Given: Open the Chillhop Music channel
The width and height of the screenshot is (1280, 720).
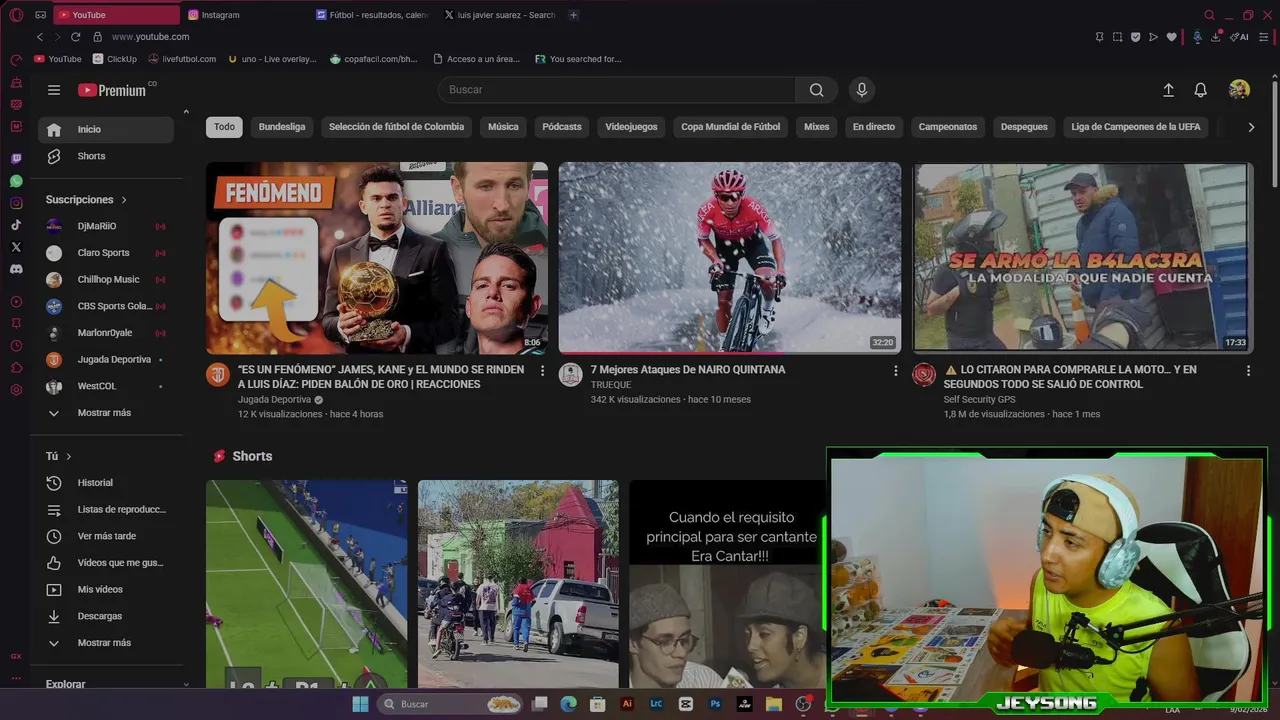Looking at the screenshot, I should [x=106, y=280].
